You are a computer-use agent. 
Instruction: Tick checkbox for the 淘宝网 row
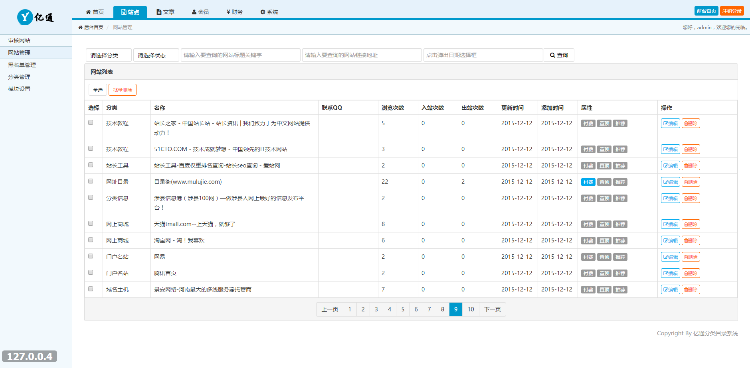(x=90, y=240)
